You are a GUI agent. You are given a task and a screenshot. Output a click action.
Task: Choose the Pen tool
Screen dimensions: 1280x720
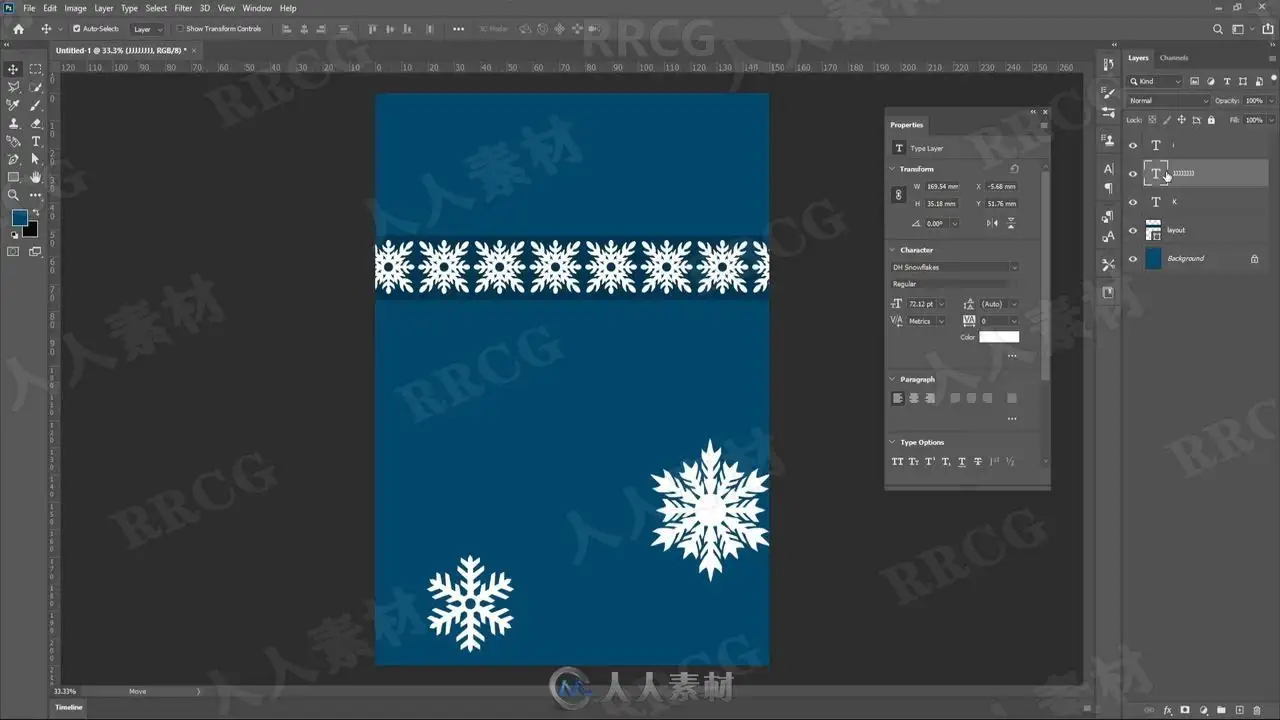13,159
